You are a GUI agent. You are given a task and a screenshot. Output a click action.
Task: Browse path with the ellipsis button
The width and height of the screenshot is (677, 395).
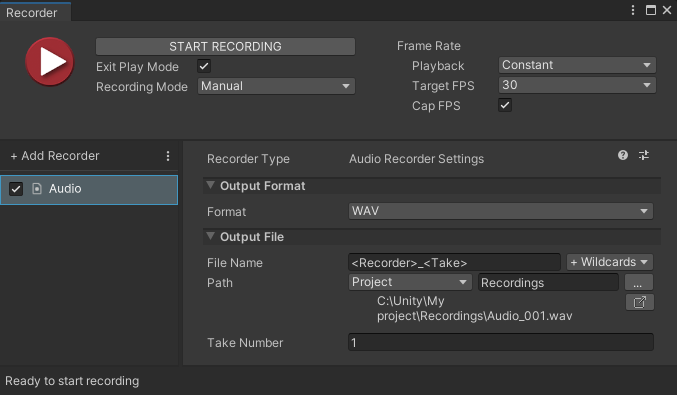[x=639, y=282]
